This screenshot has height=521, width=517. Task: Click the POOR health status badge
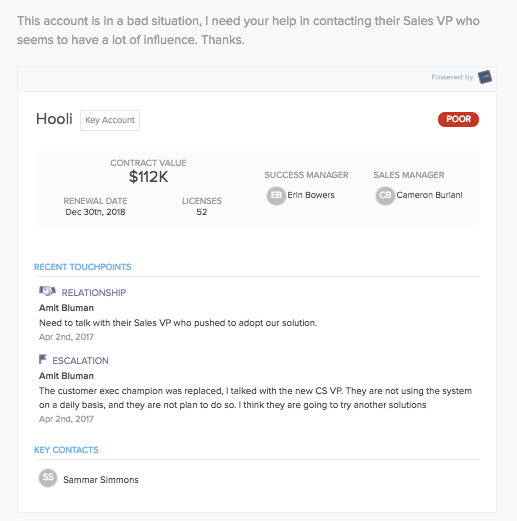point(458,119)
